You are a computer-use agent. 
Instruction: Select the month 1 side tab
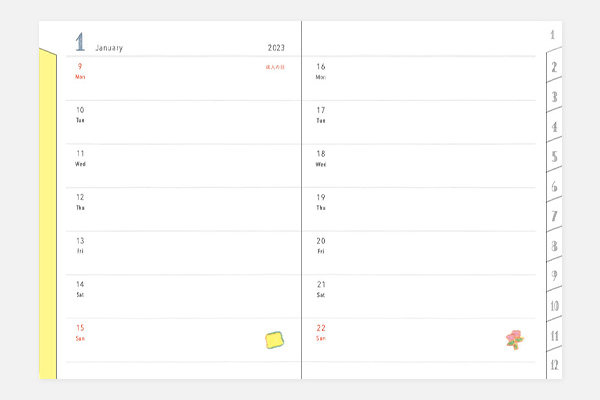553,35
